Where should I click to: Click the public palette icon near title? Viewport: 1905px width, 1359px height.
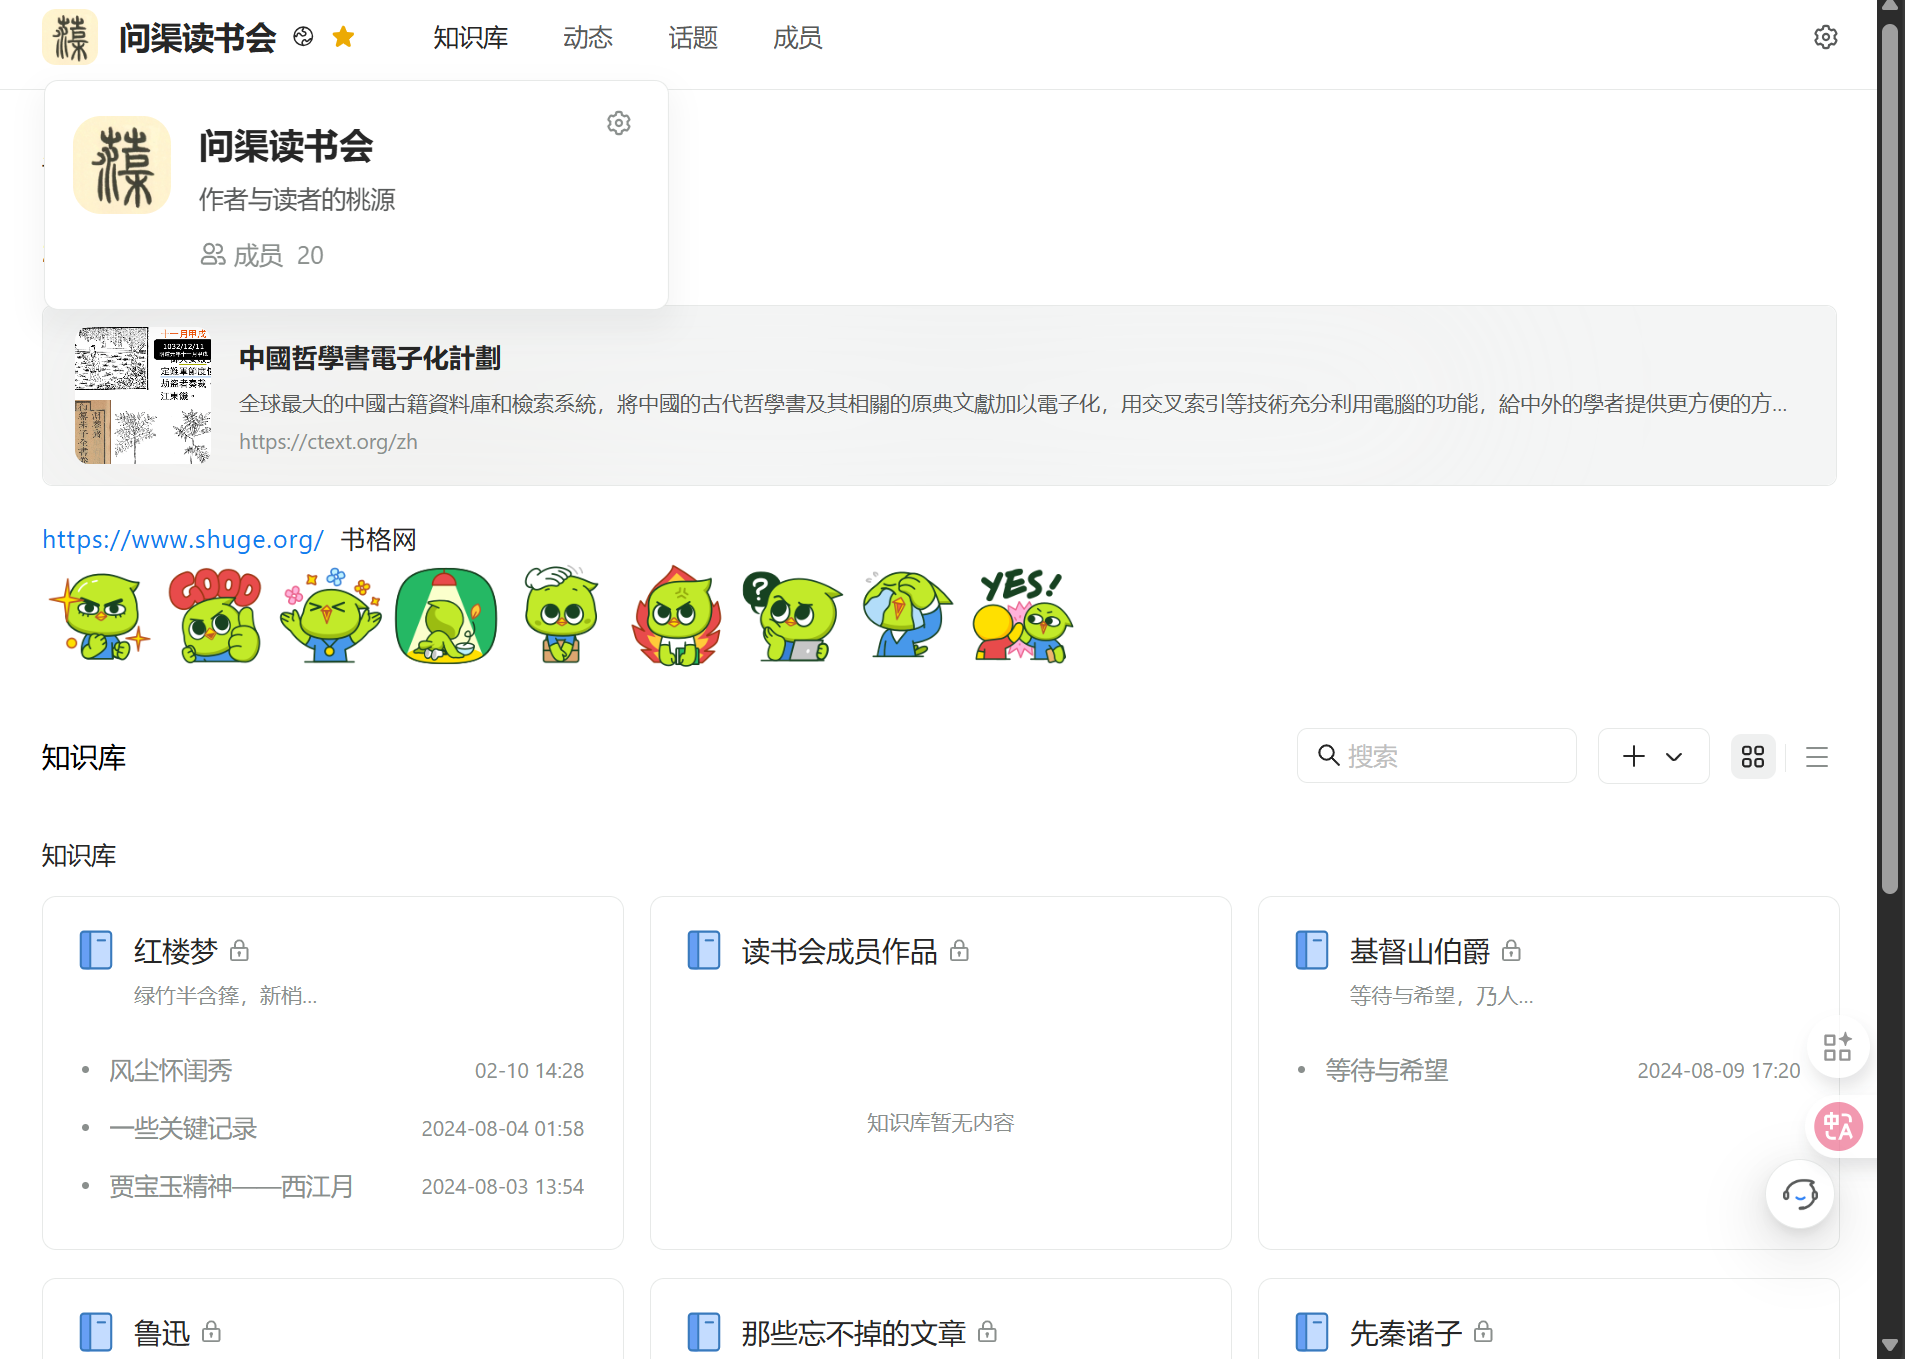(x=303, y=38)
